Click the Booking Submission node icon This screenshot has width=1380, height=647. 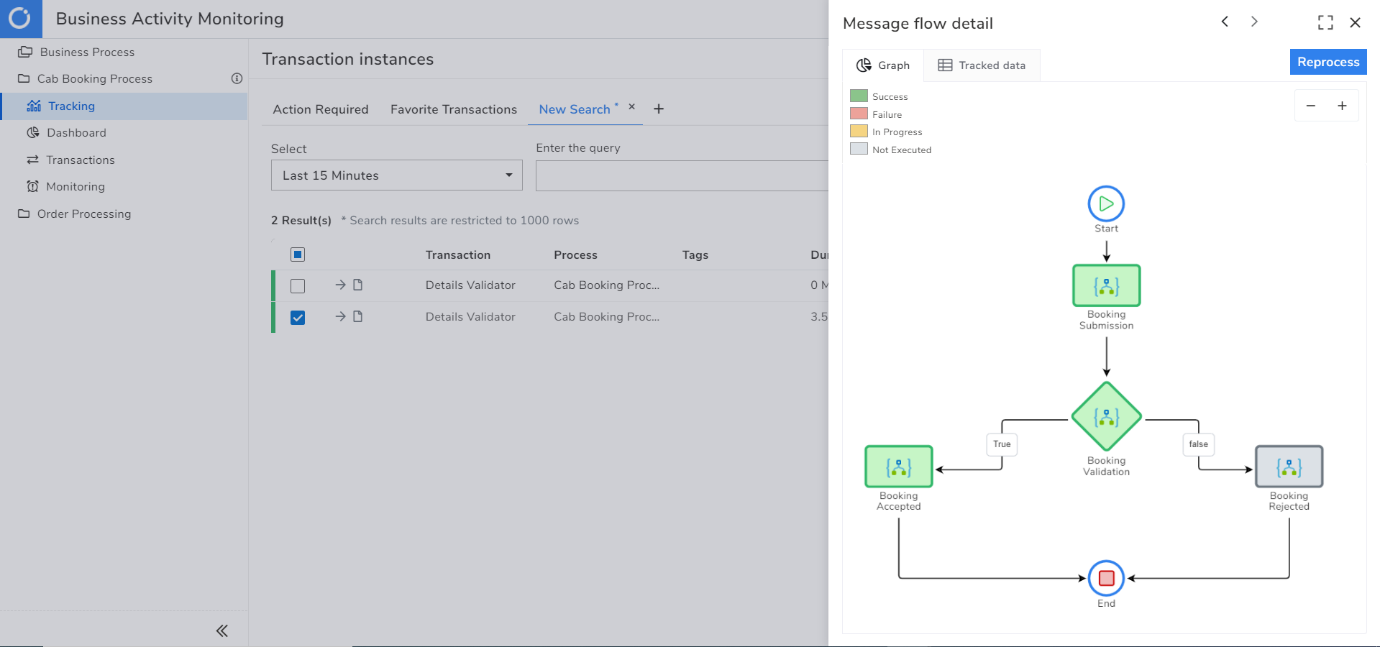coord(1106,286)
